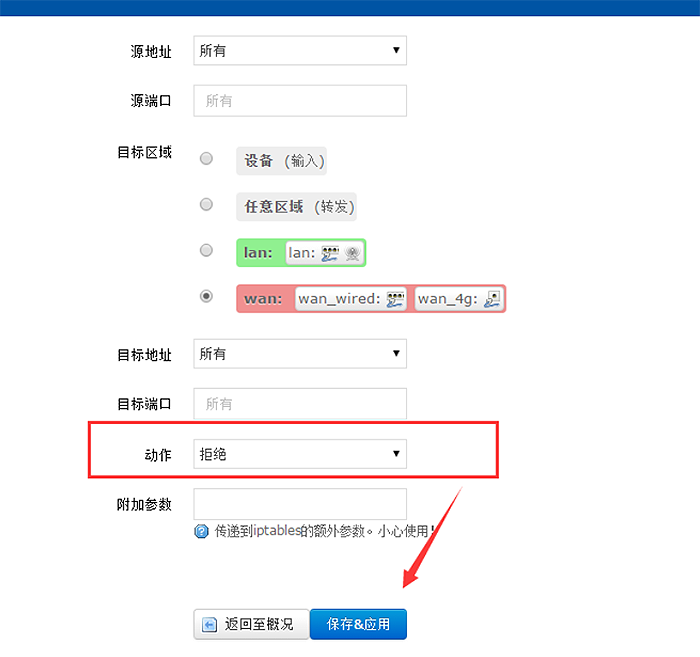Open the 源地址 dropdown

tap(300, 50)
